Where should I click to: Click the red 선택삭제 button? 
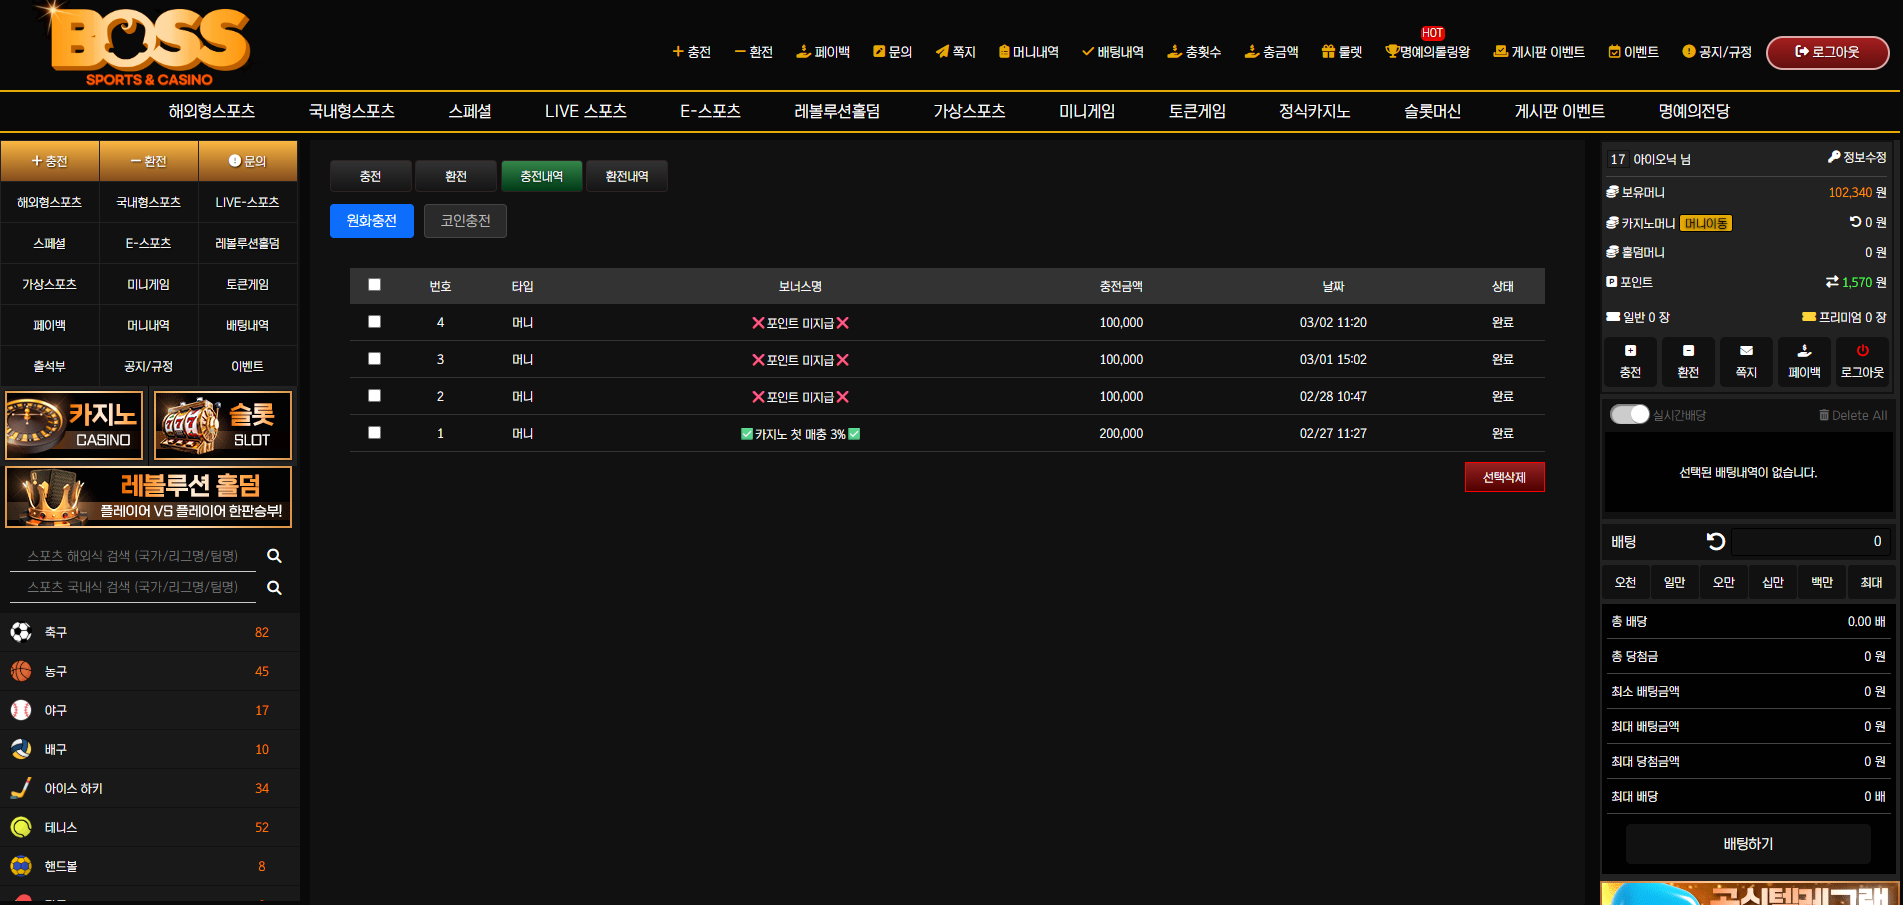[x=1504, y=477]
